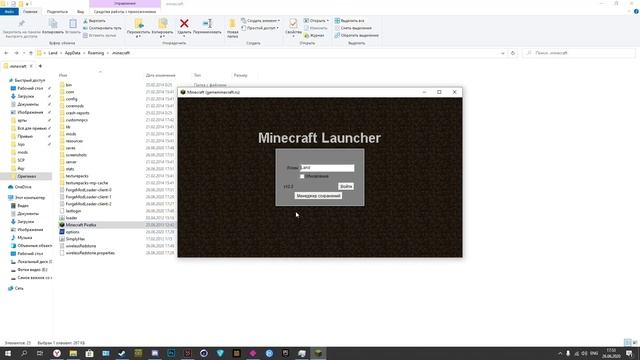
Task: Go up one folder with the up arrow
Action: pos(31,53)
